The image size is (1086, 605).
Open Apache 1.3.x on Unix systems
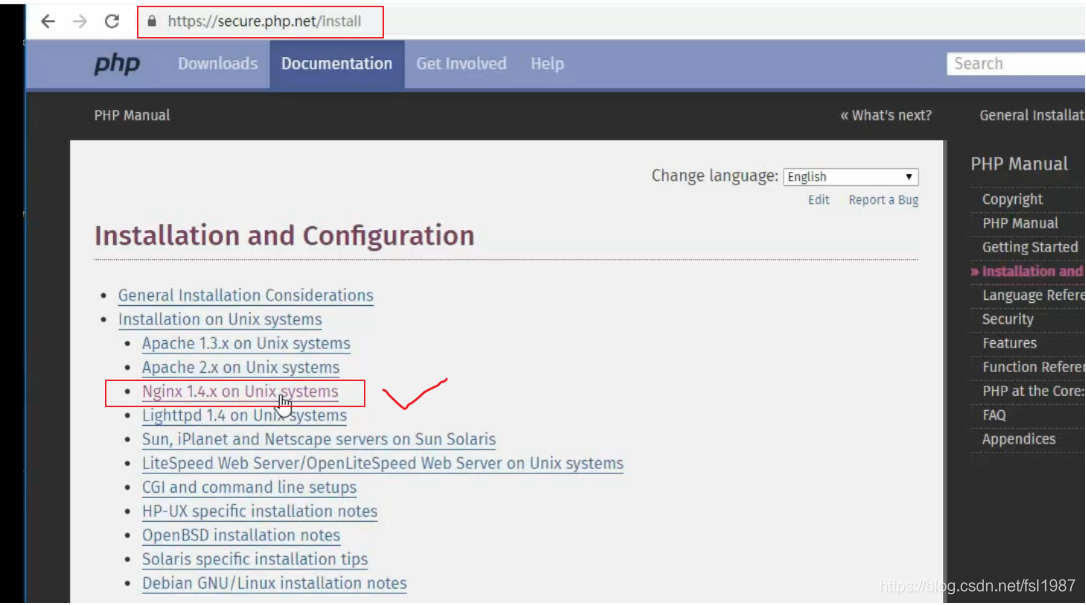[x=246, y=343]
